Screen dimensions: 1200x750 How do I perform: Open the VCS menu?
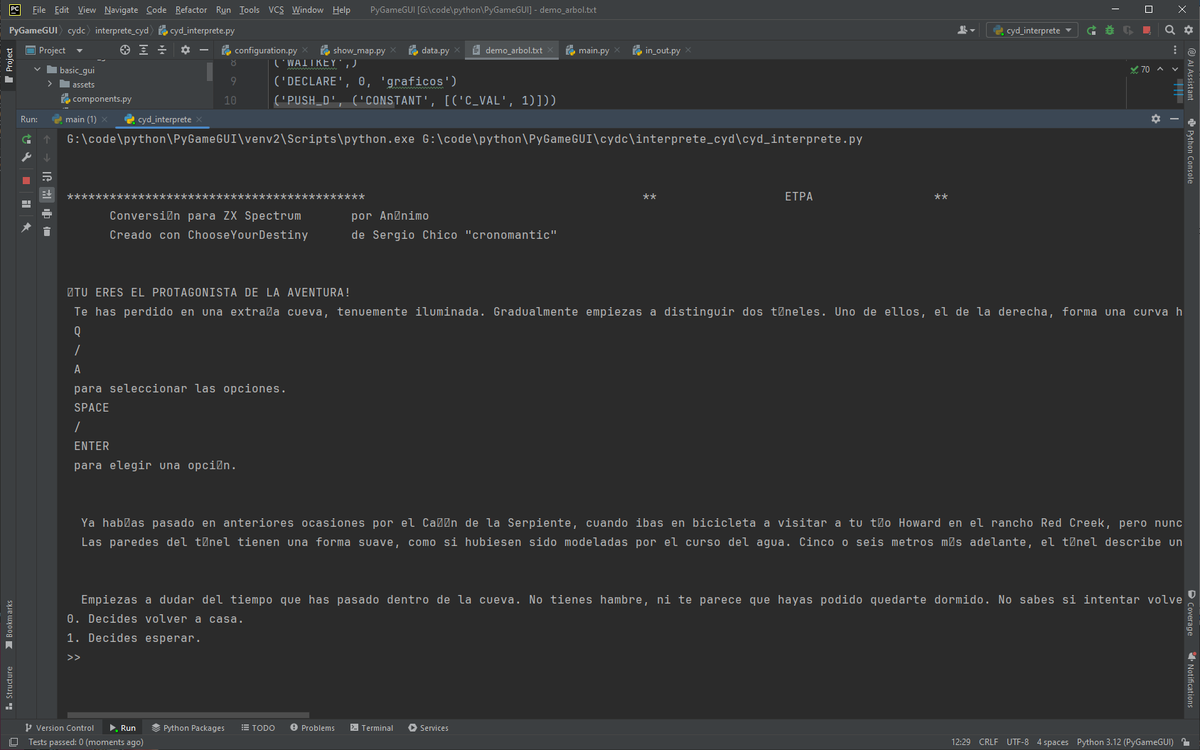pyautogui.click(x=276, y=10)
